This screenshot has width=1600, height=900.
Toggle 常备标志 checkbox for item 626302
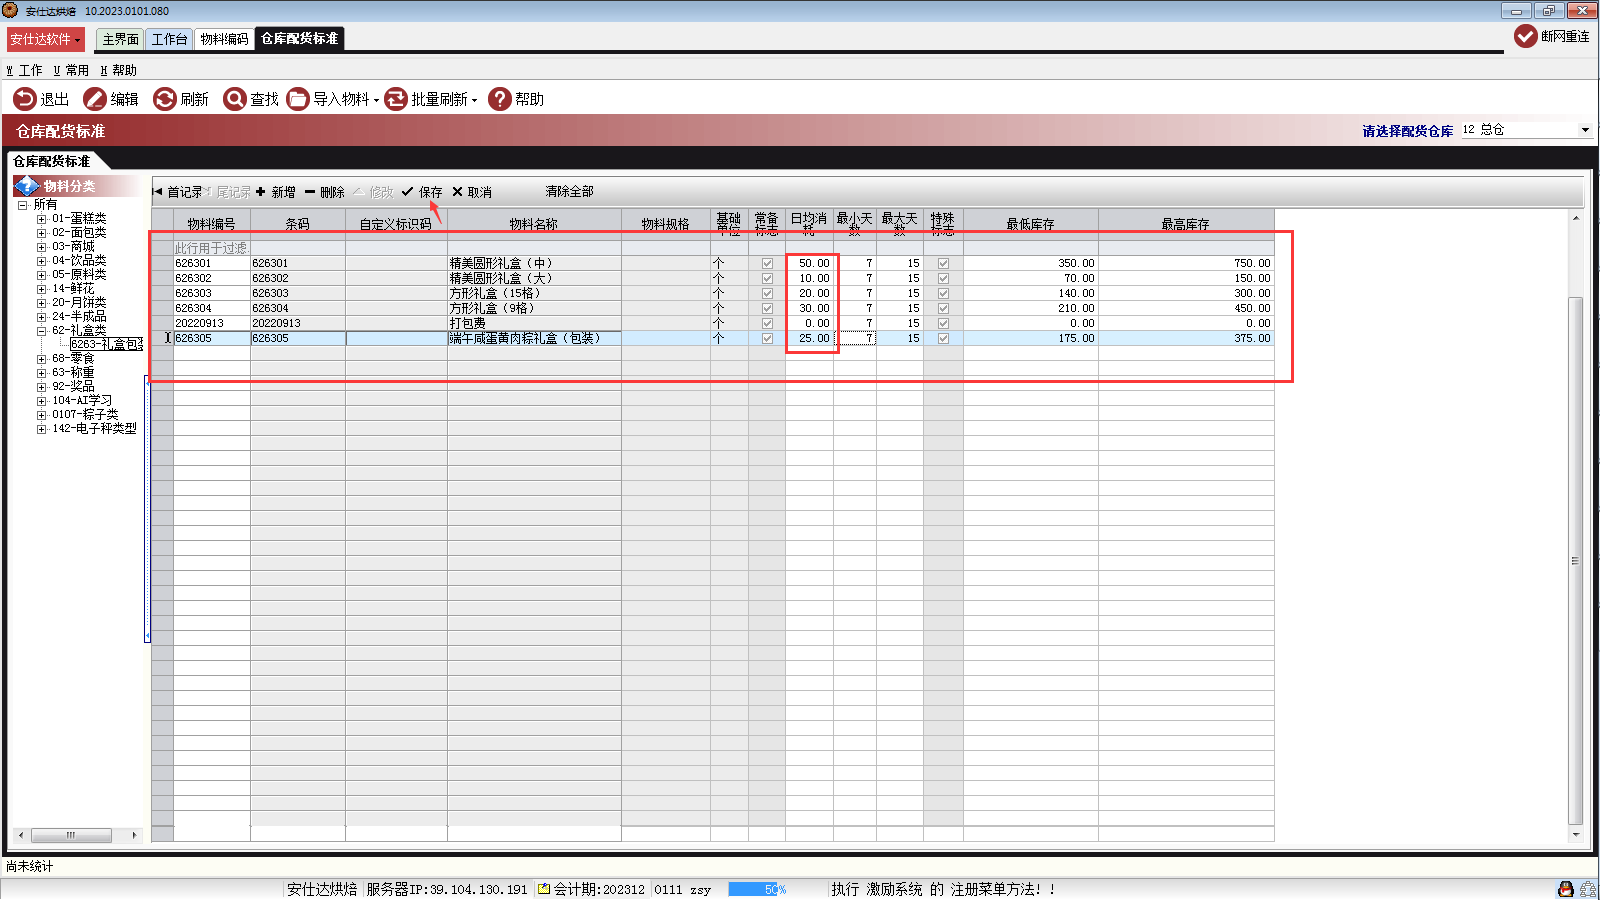pyautogui.click(x=767, y=279)
